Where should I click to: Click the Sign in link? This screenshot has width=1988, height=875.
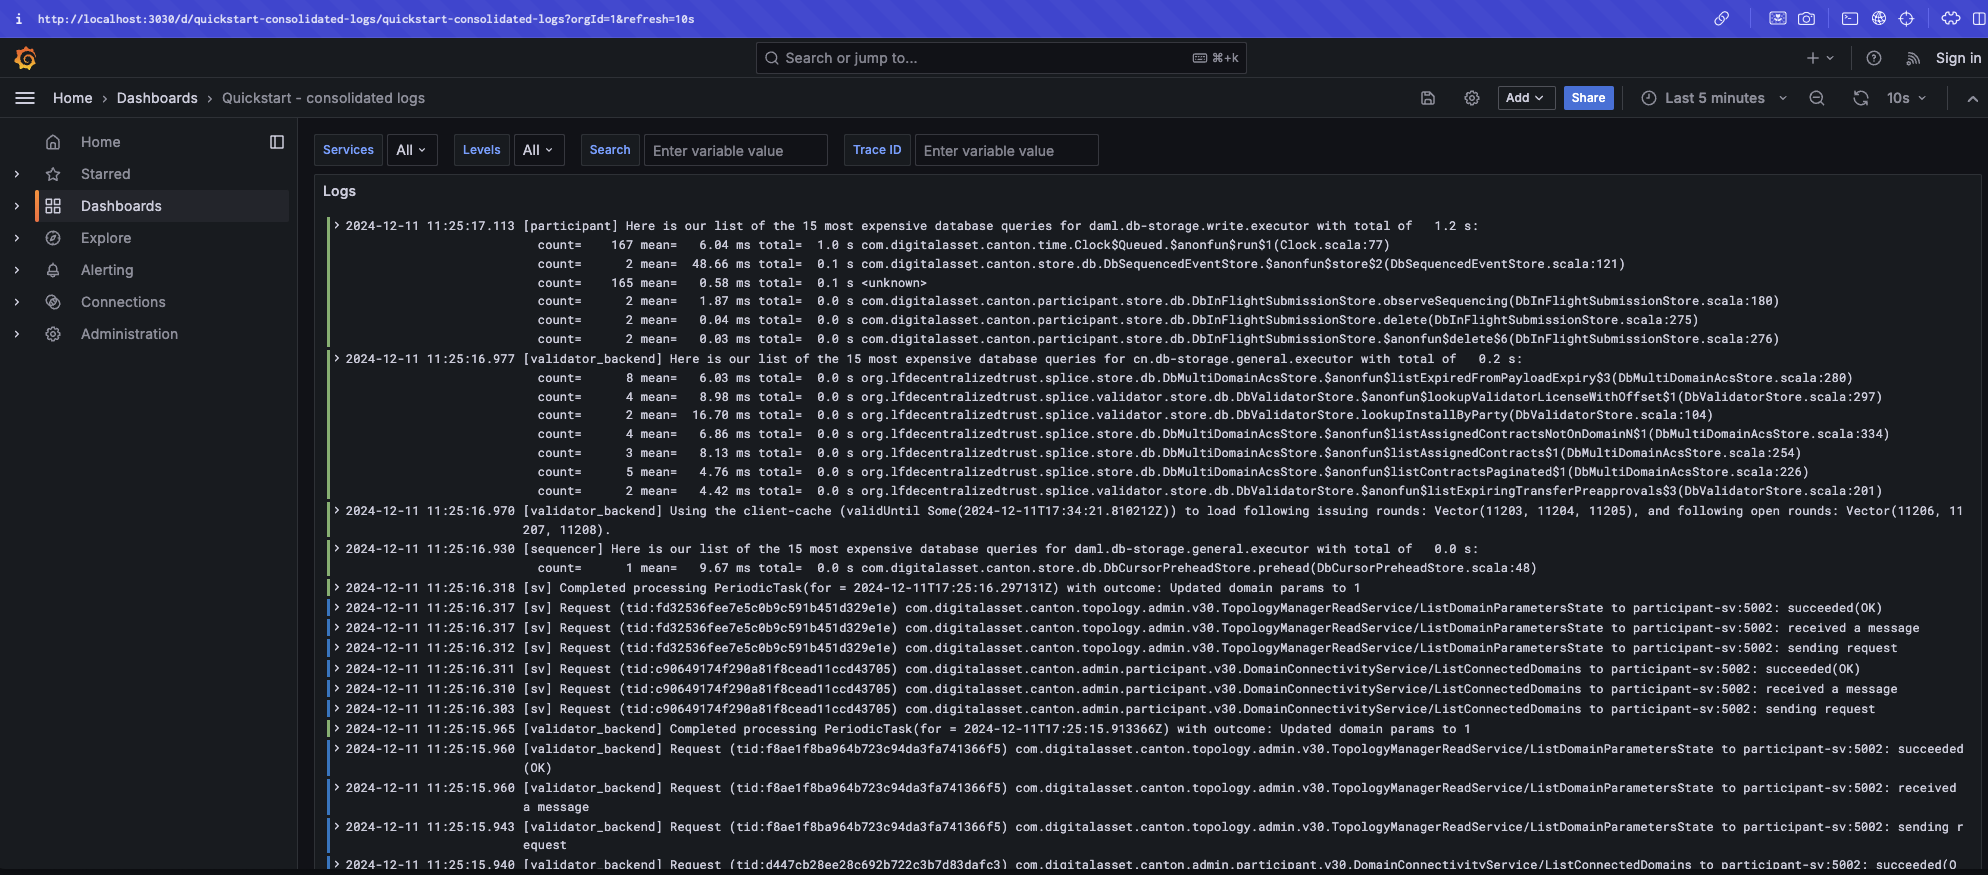pos(1957,59)
